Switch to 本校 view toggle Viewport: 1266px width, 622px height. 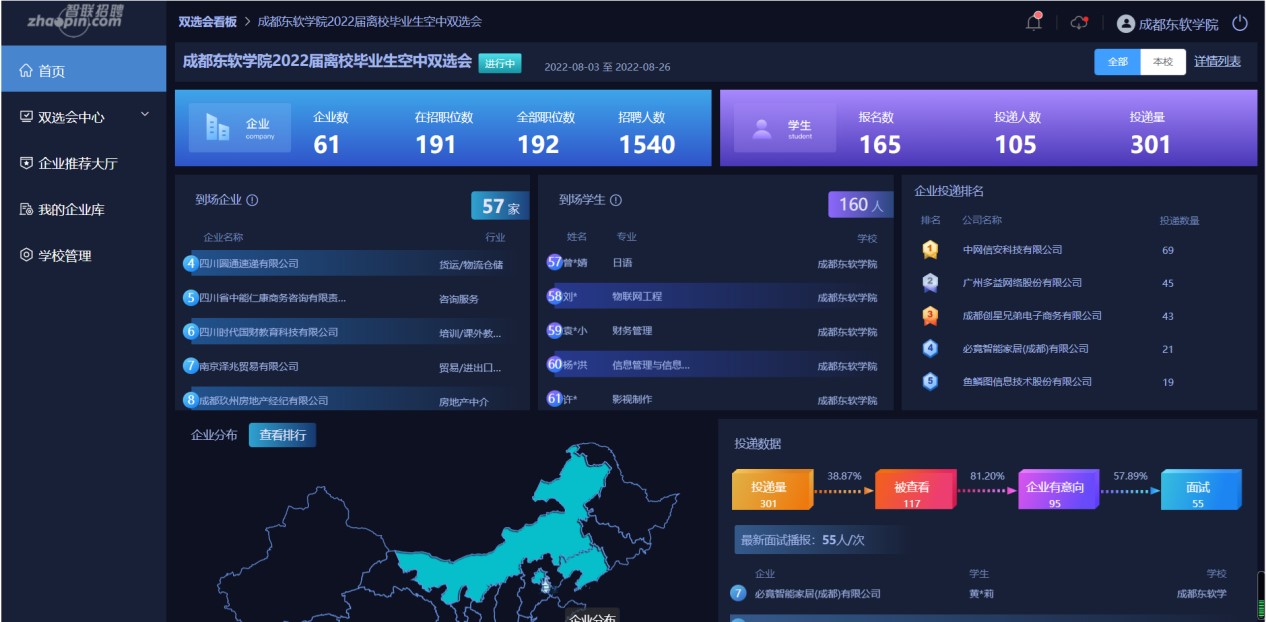[1162, 62]
